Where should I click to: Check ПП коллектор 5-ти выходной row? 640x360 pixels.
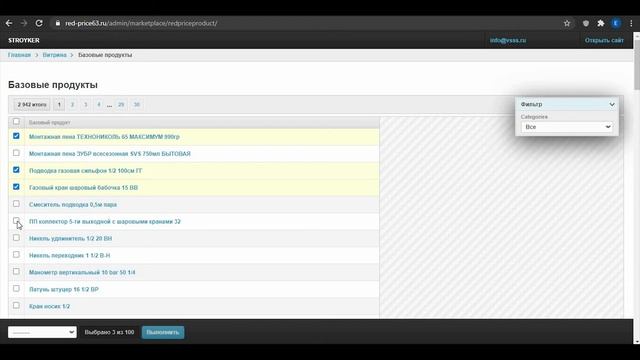tap(16, 220)
